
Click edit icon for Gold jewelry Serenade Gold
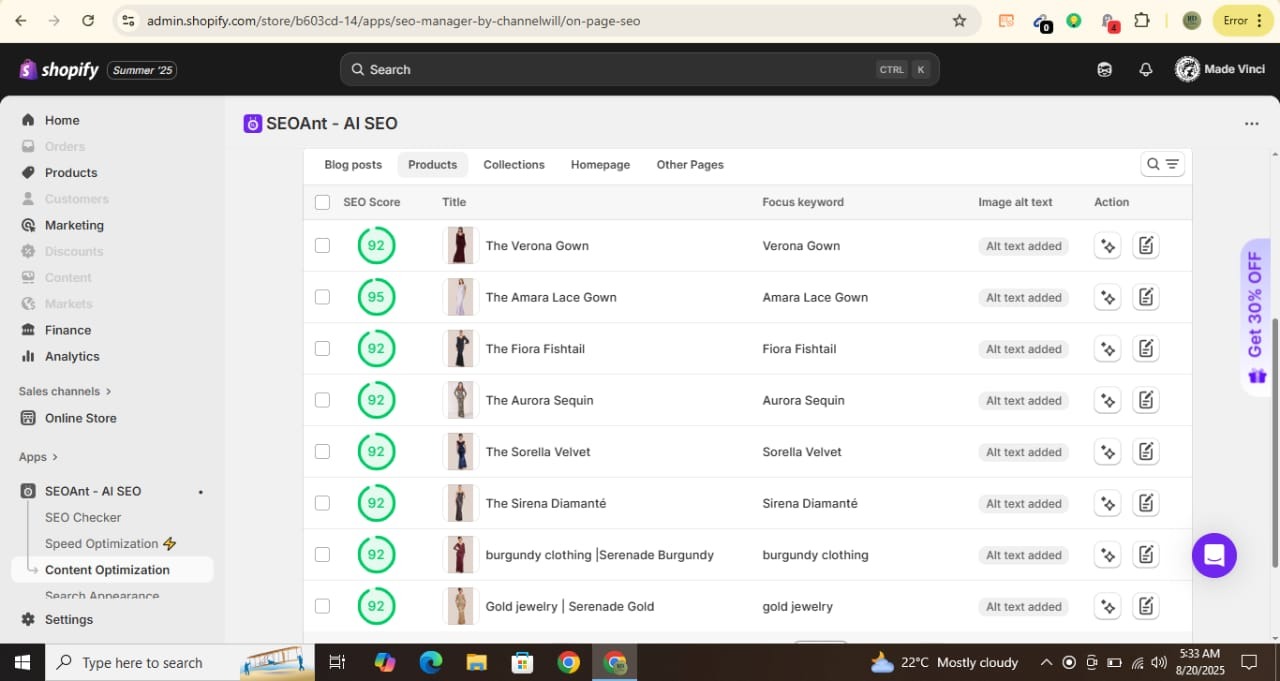tap(1146, 606)
